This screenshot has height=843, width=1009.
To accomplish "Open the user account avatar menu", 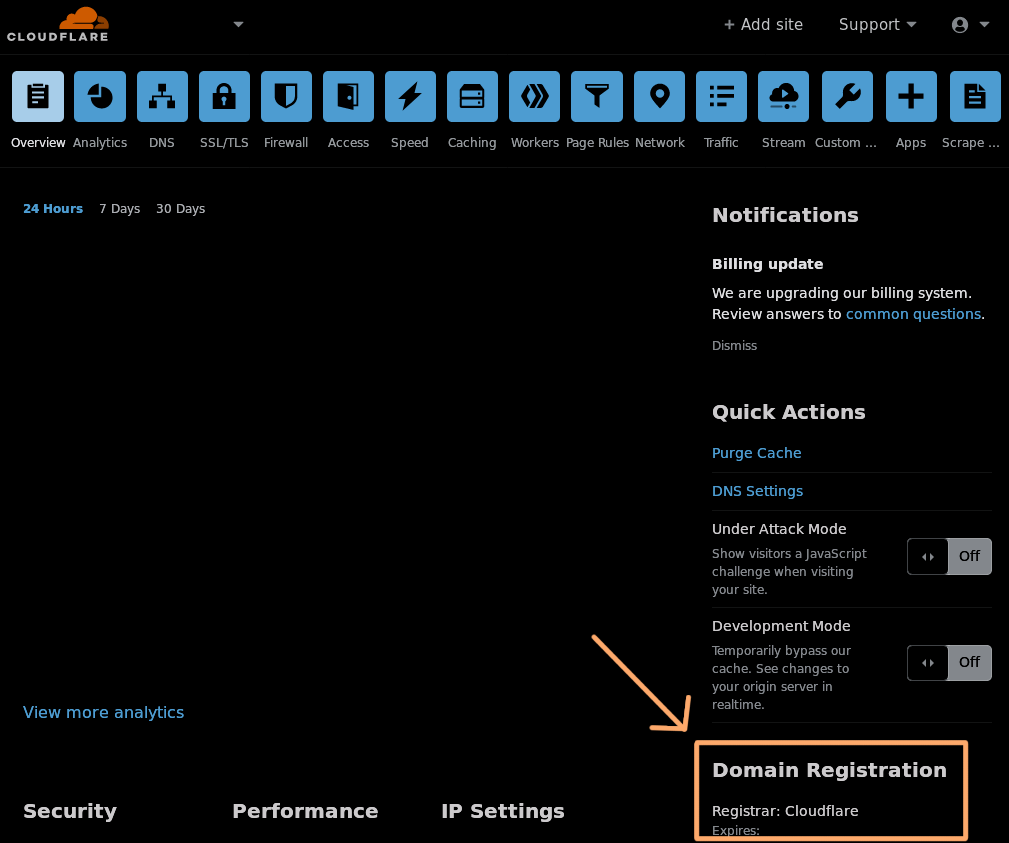I will [x=960, y=24].
